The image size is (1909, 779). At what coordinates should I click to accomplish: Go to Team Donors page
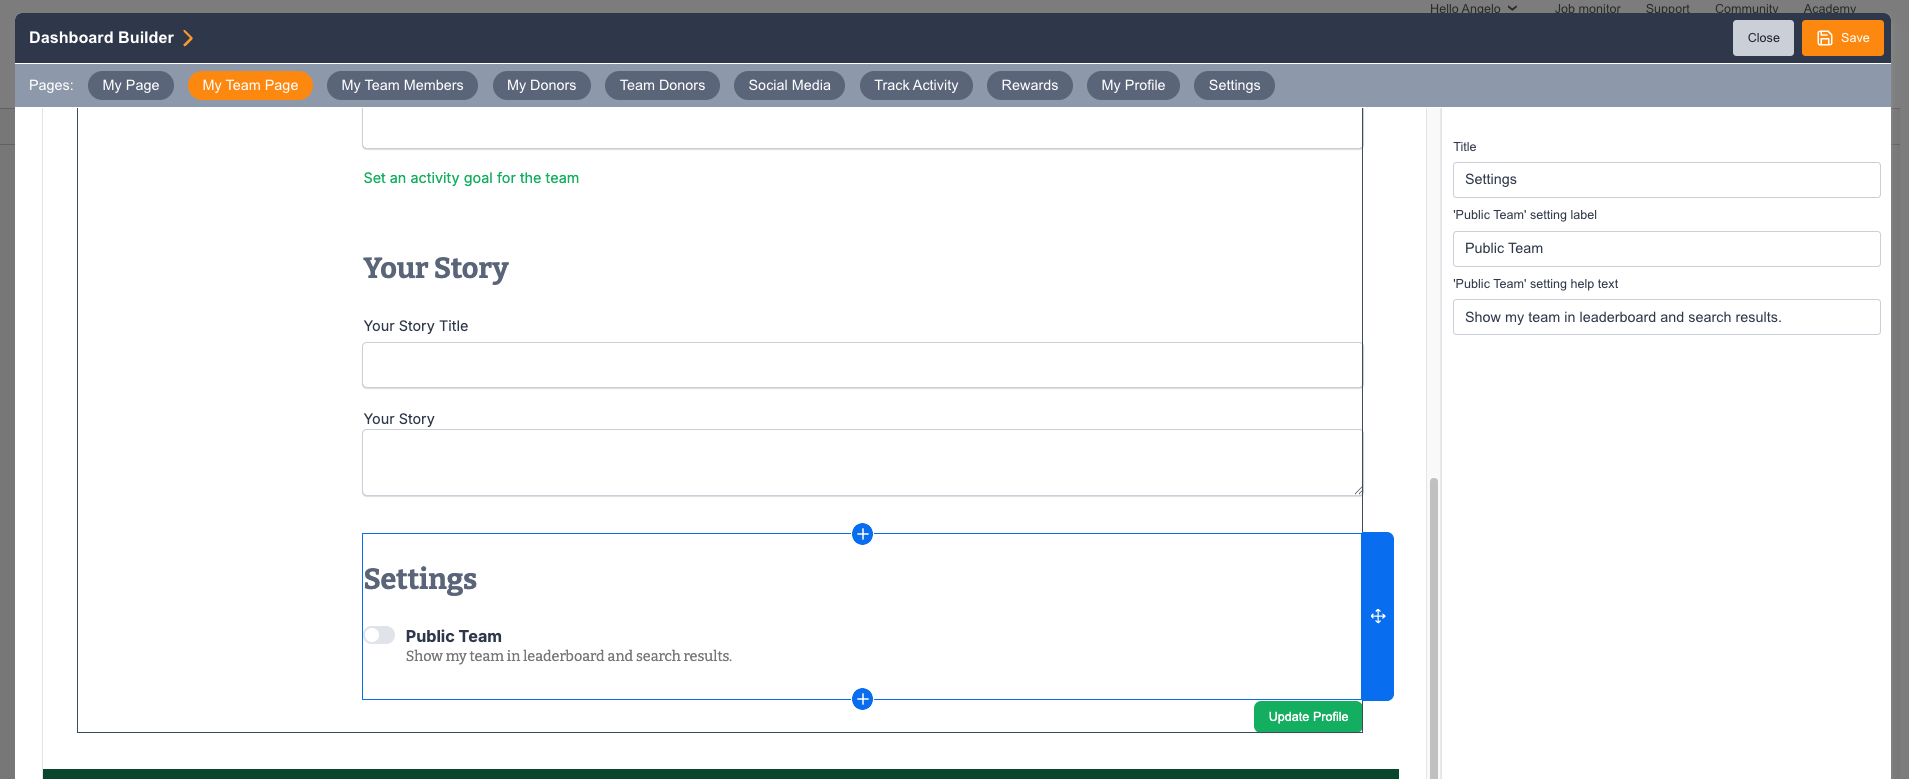point(662,85)
